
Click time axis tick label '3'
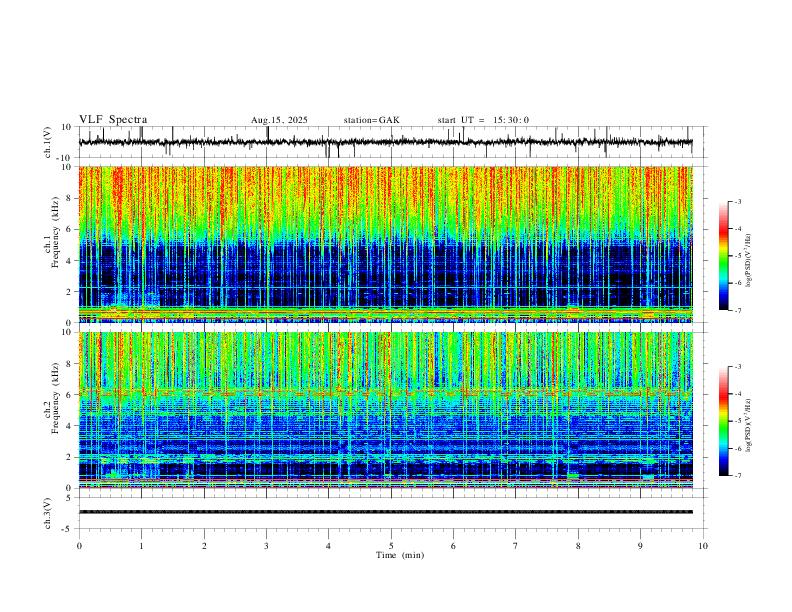(266, 546)
